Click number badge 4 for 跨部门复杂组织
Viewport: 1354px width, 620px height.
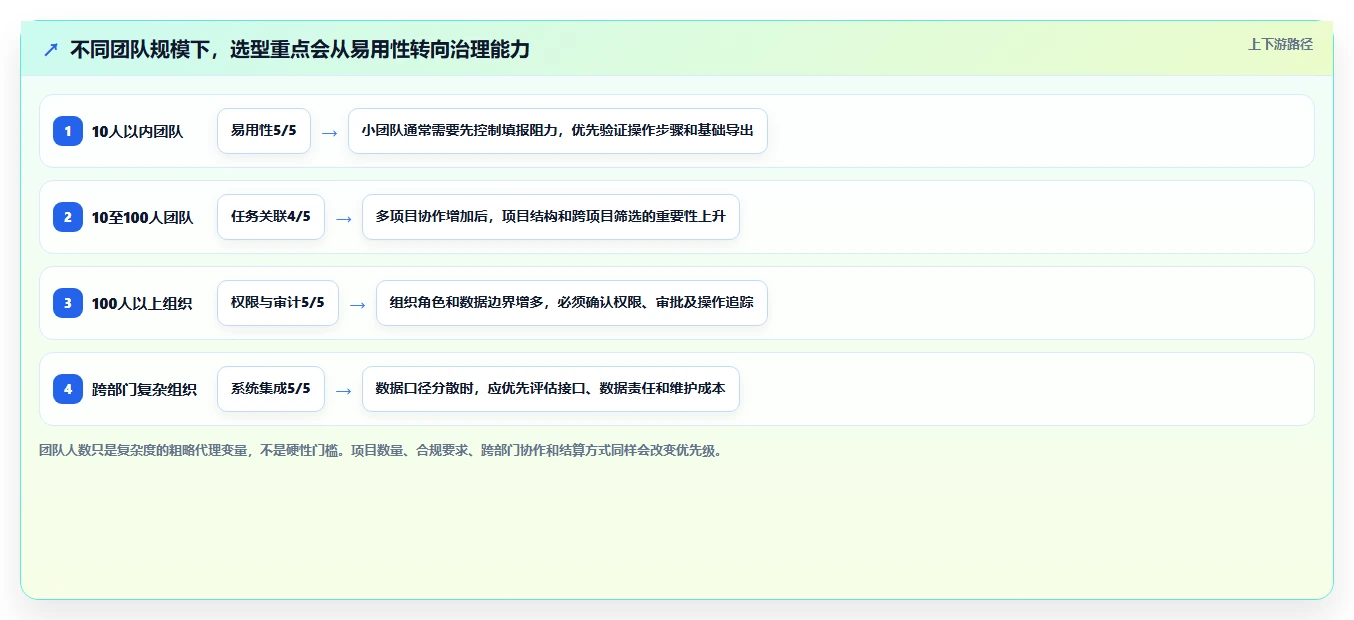click(68, 389)
